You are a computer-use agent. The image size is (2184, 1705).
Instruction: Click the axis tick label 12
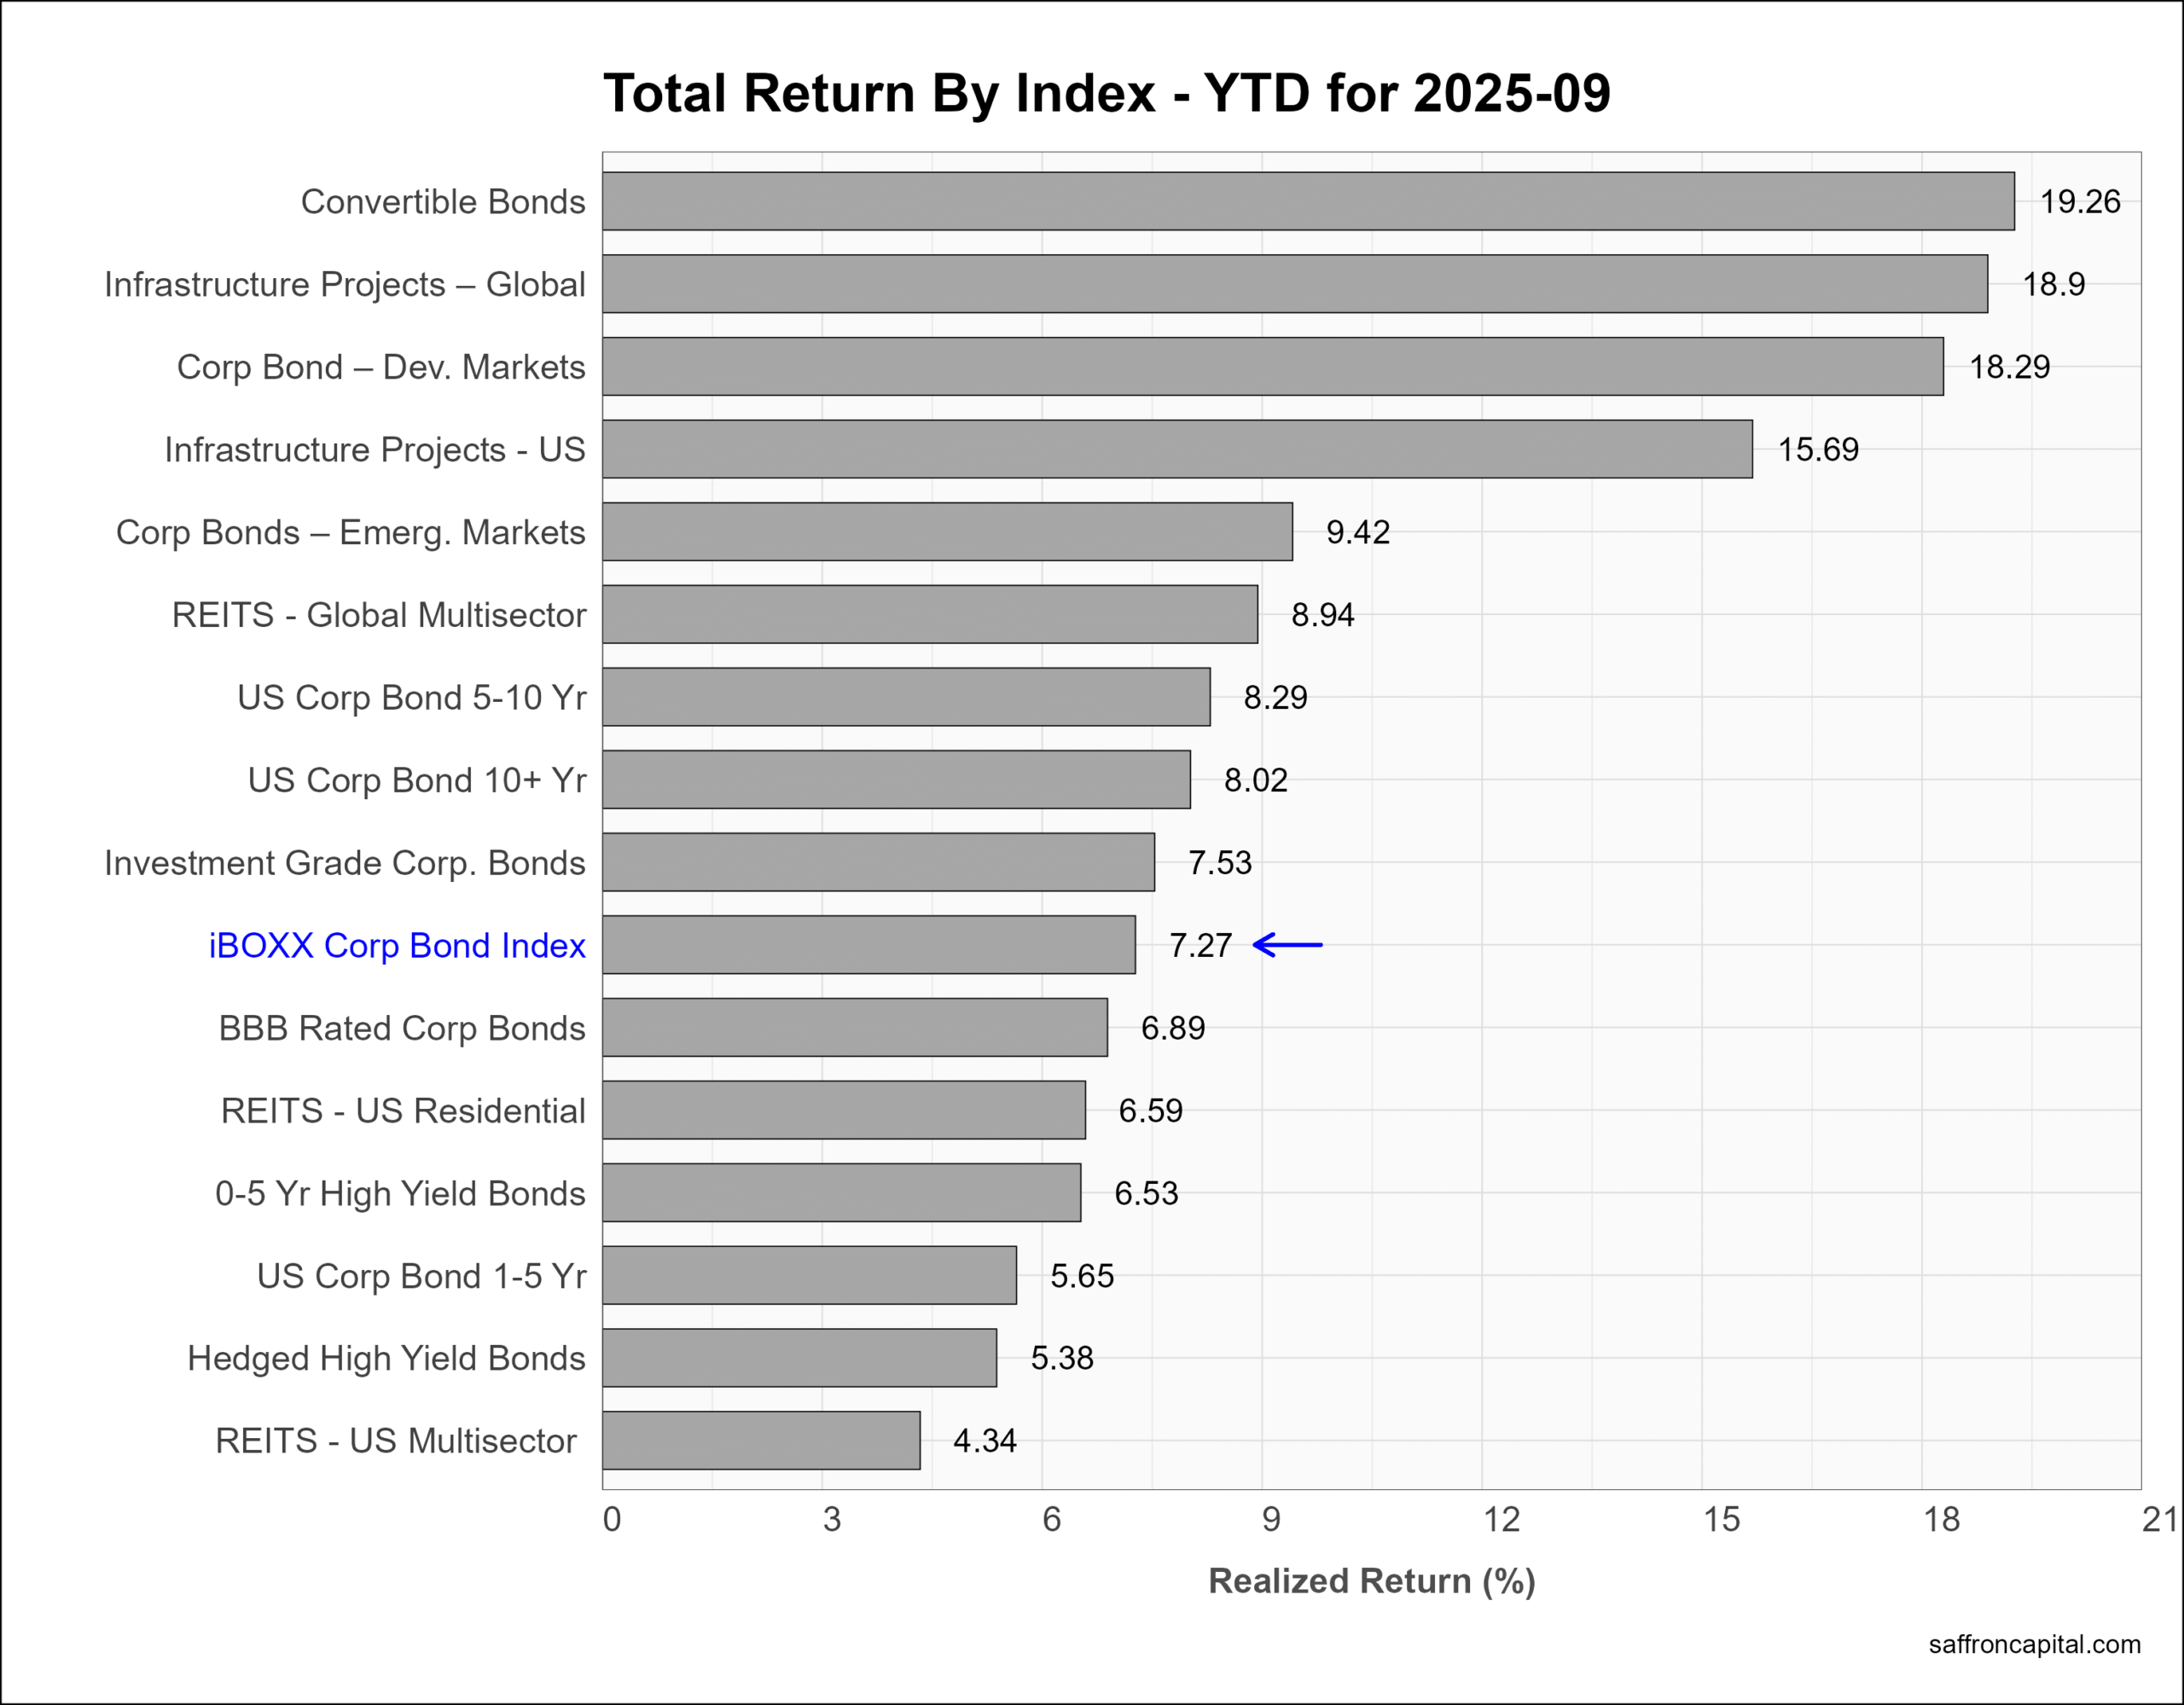[x=1501, y=1520]
